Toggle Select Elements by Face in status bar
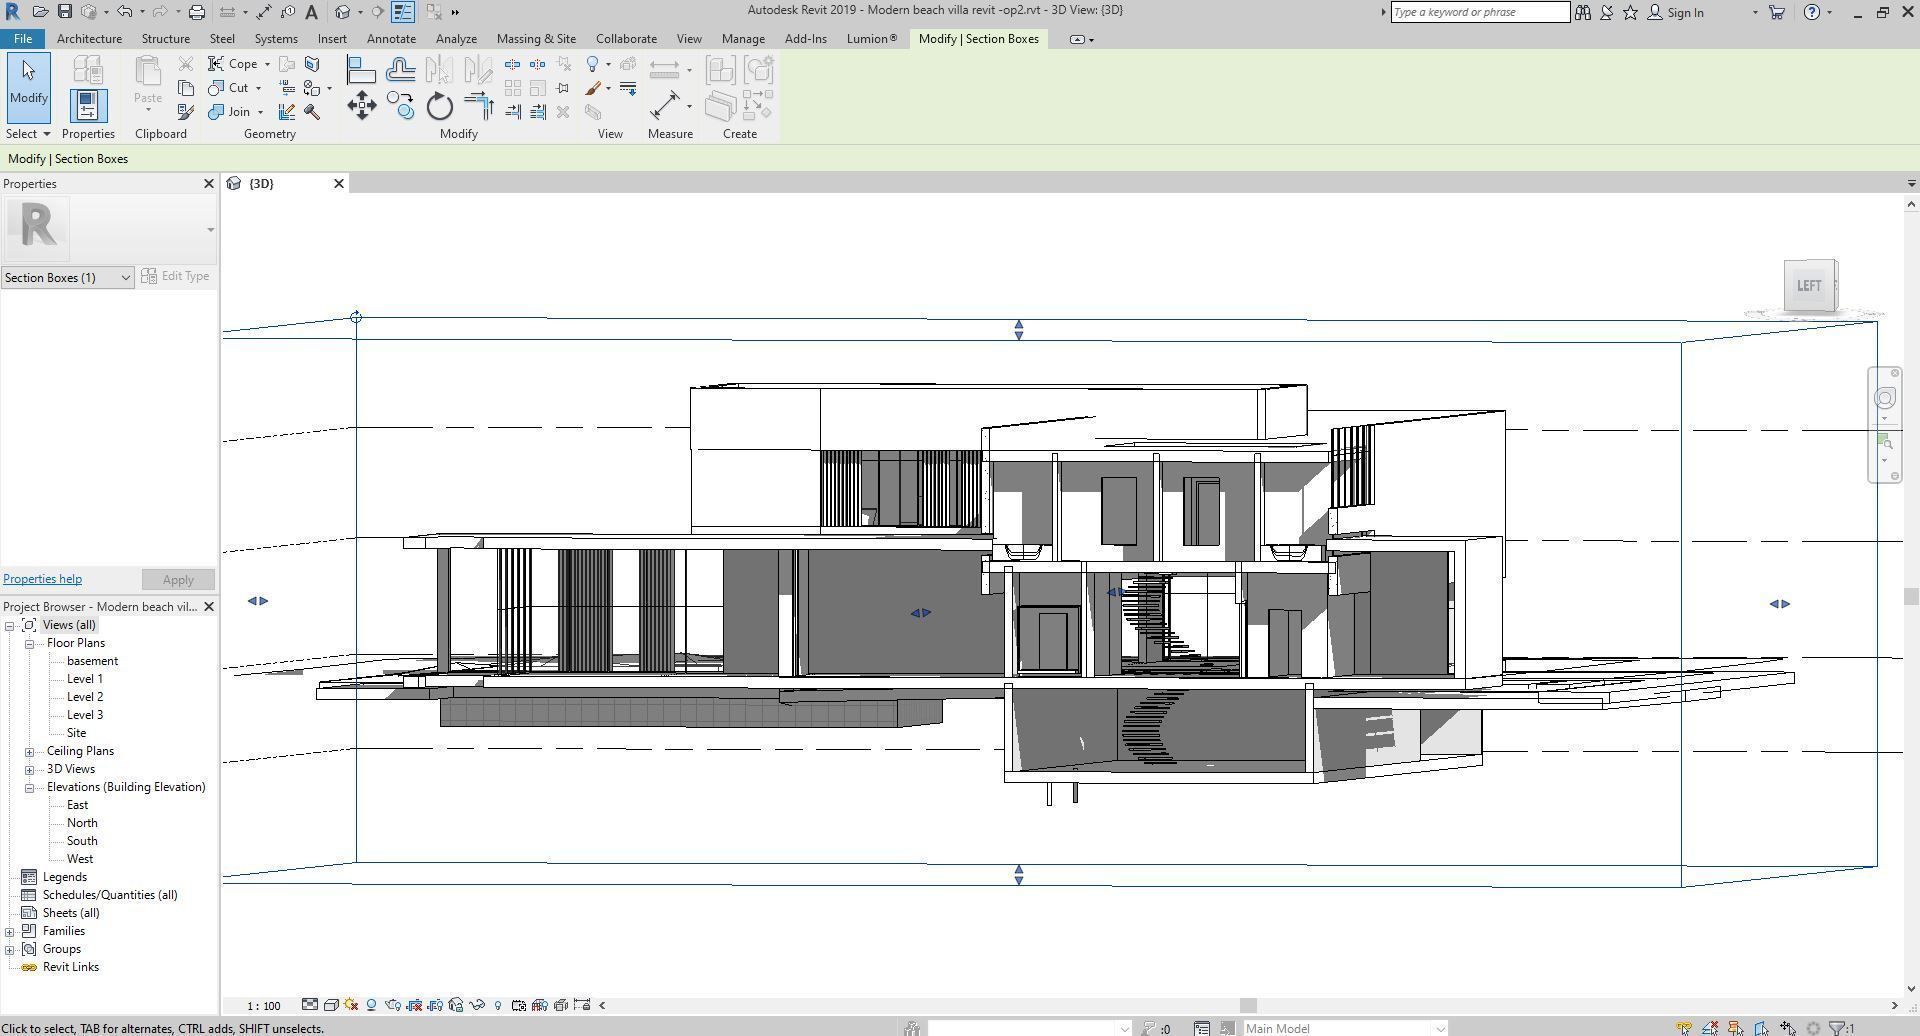 [1762, 1028]
